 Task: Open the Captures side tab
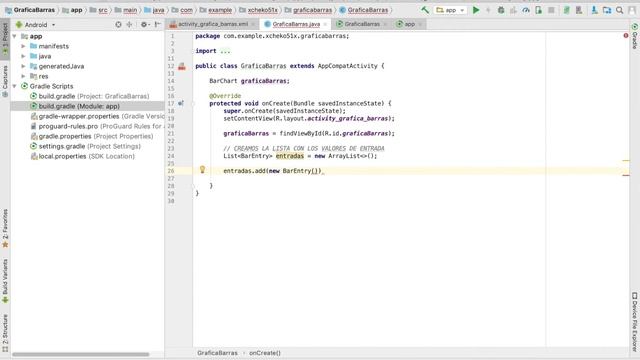pyautogui.click(x=5, y=81)
